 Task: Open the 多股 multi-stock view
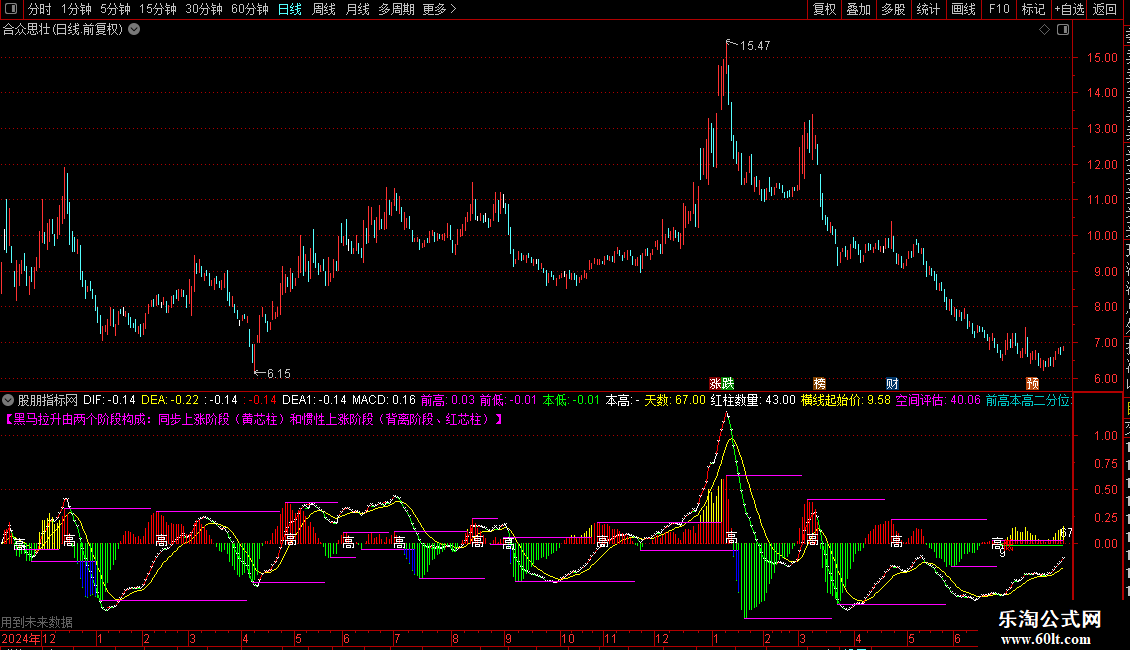[893, 9]
